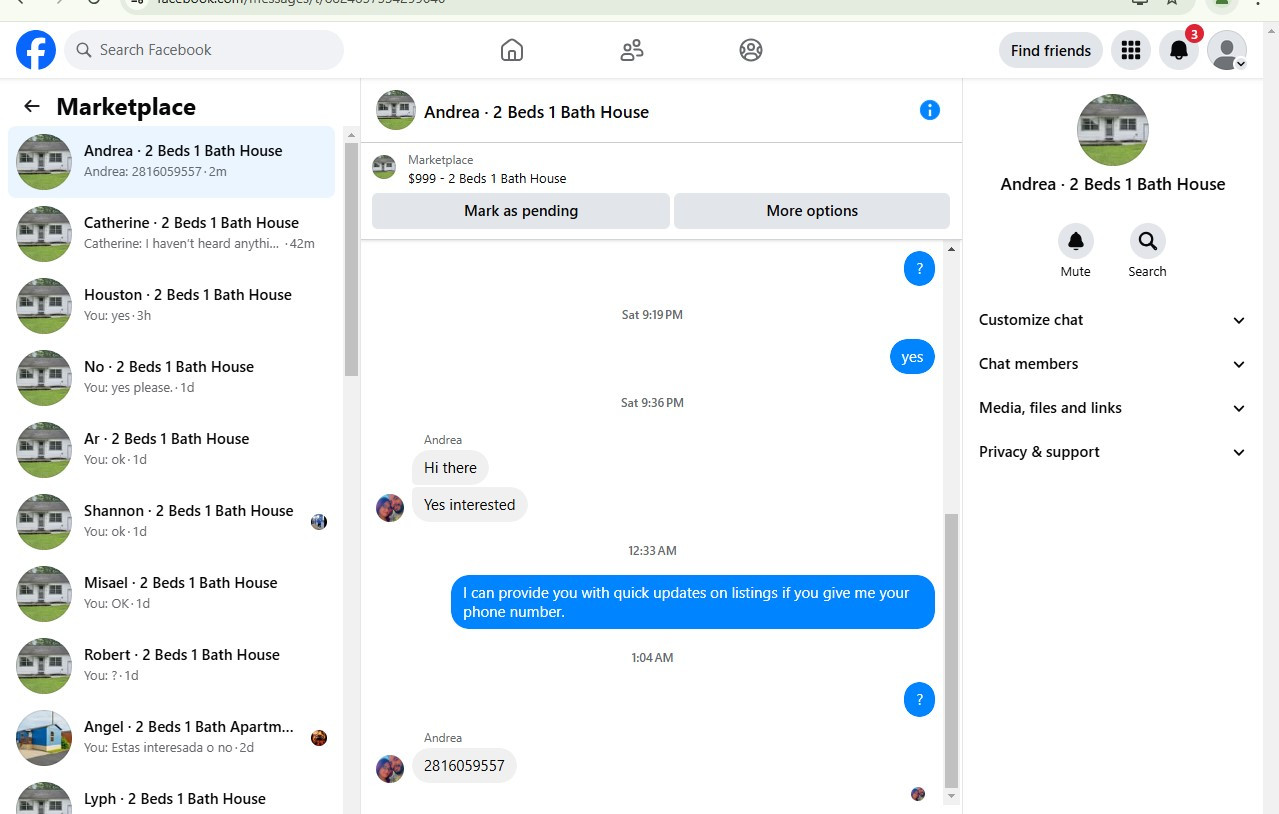Click the seen-by avatar under last message
Viewport: 1279px width, 814px height.
(x=918, y=794)
